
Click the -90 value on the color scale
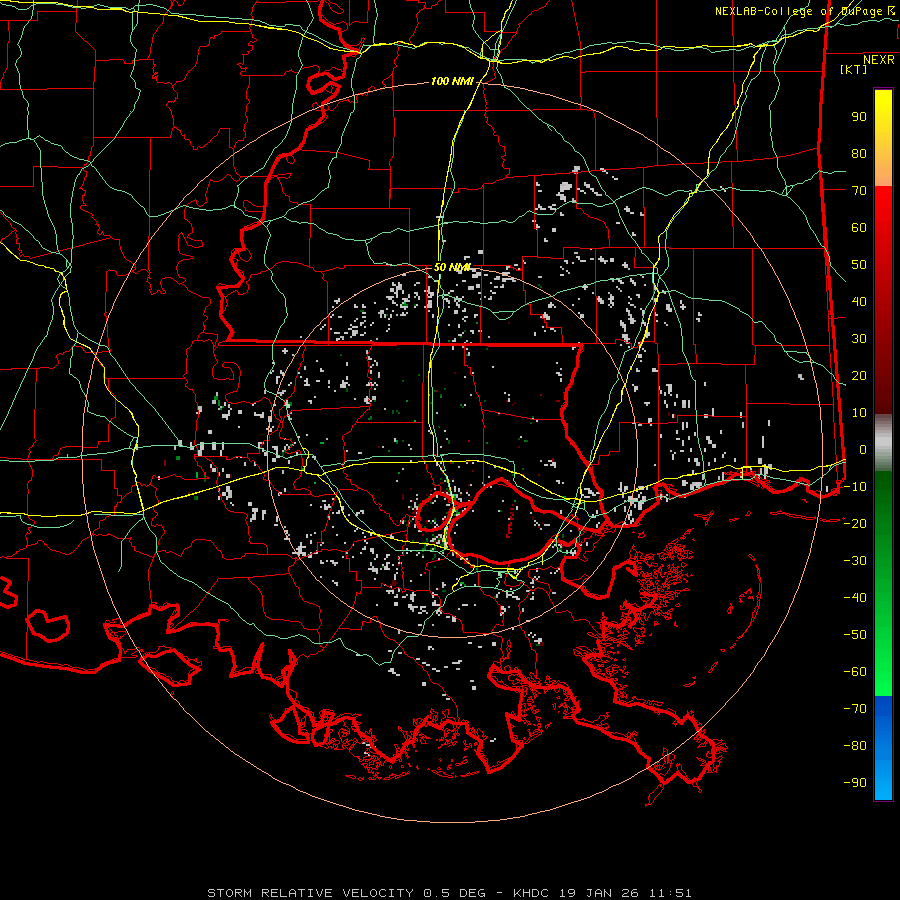[855, 783]
